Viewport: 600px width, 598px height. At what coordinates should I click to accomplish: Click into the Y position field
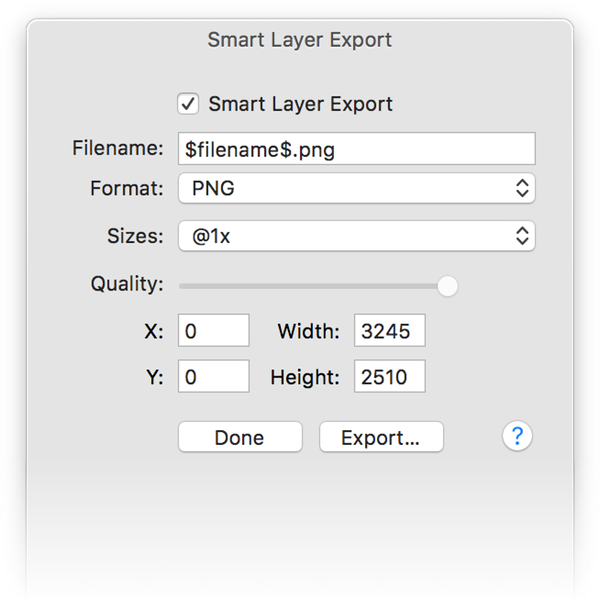(x=213, y=377)
